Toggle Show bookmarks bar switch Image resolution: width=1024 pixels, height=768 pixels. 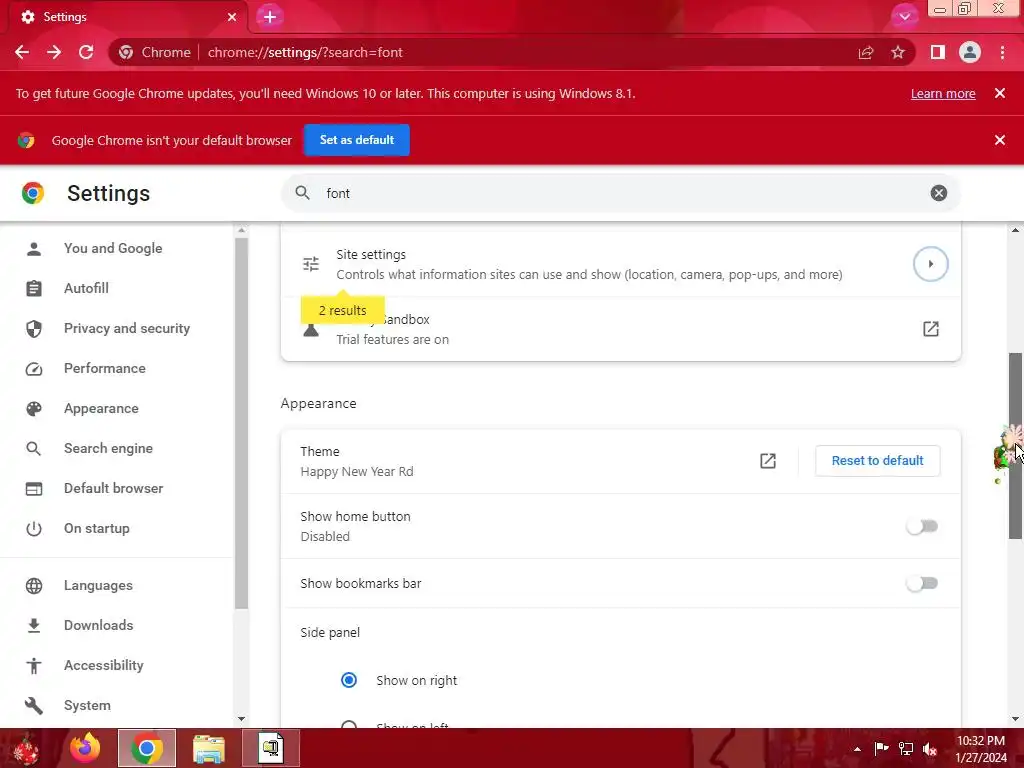point(922,583)
